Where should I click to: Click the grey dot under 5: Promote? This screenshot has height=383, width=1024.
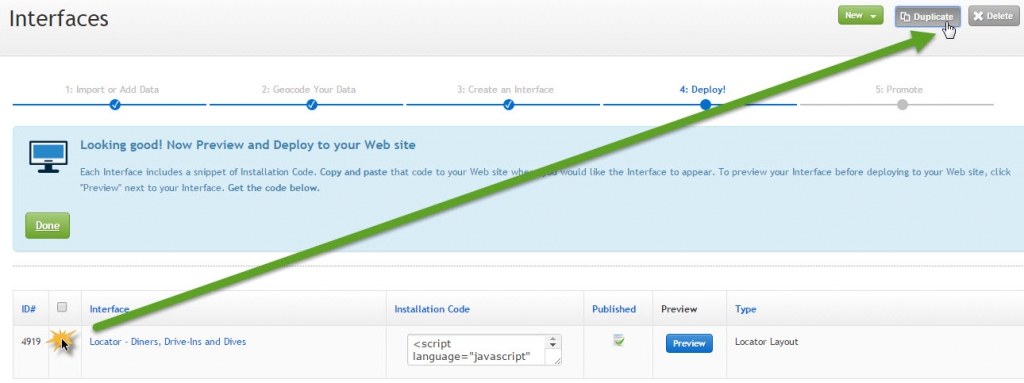click(x=903, y=105)
